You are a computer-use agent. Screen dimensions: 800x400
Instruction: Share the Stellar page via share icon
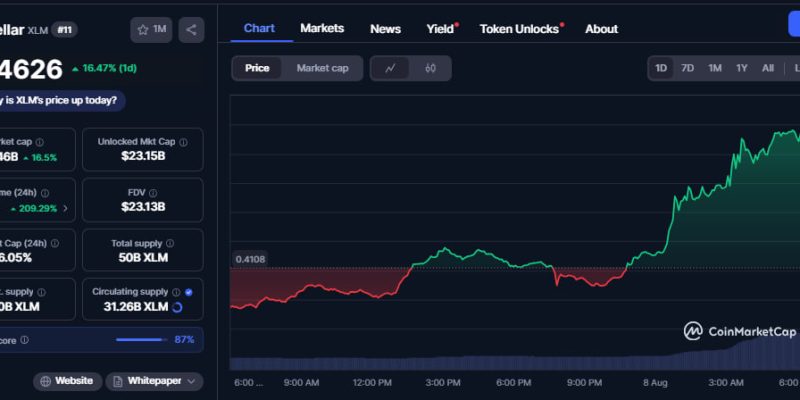191,30
